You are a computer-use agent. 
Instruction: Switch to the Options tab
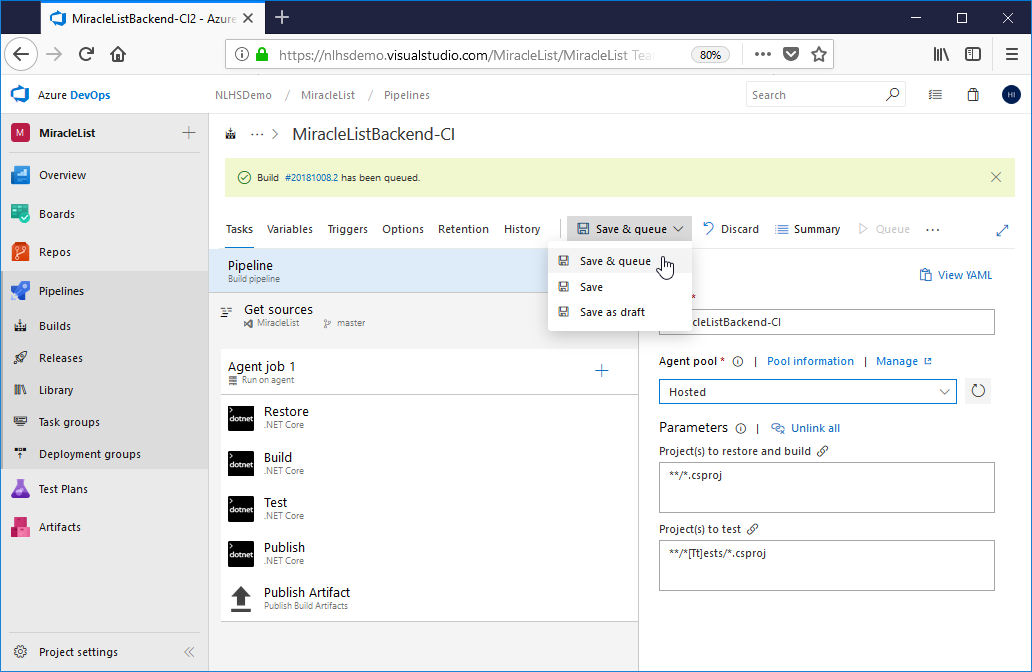coord(403,229)
